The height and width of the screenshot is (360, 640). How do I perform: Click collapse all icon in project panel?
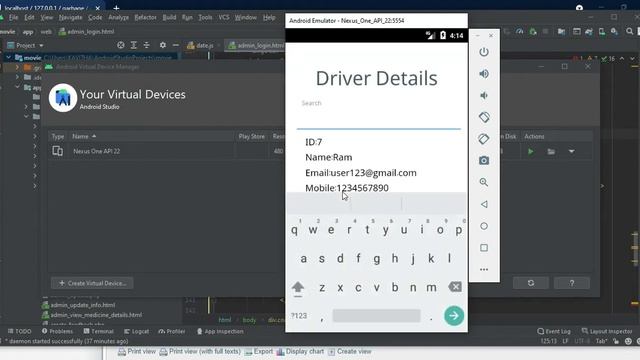point(147,45)
